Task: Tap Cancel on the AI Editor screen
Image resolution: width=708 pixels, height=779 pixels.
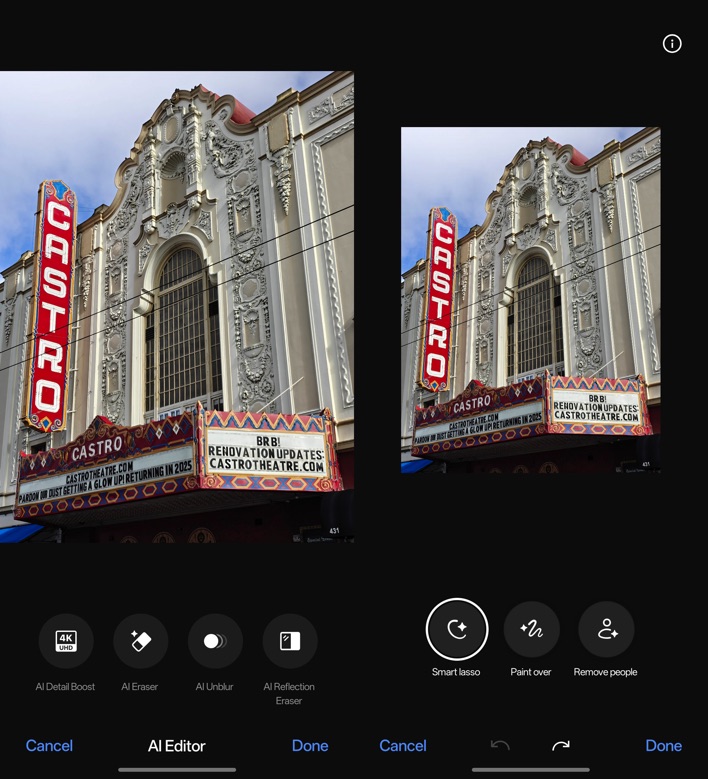Action: (49, 745)
